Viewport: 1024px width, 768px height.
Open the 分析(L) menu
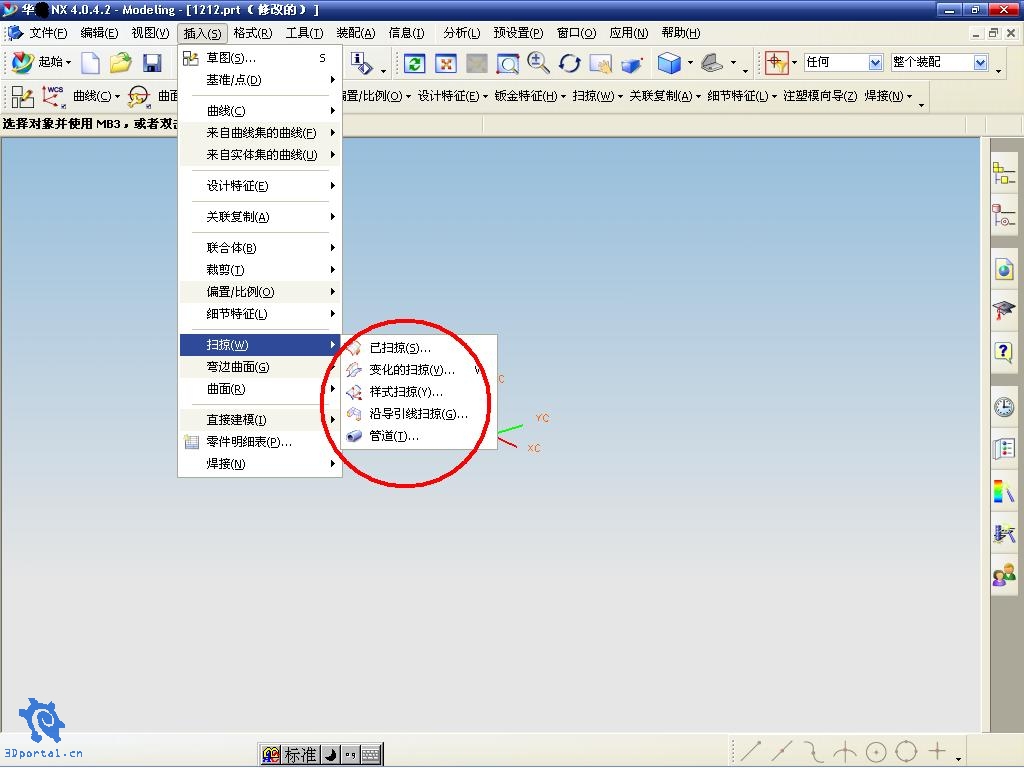point(461,33)
